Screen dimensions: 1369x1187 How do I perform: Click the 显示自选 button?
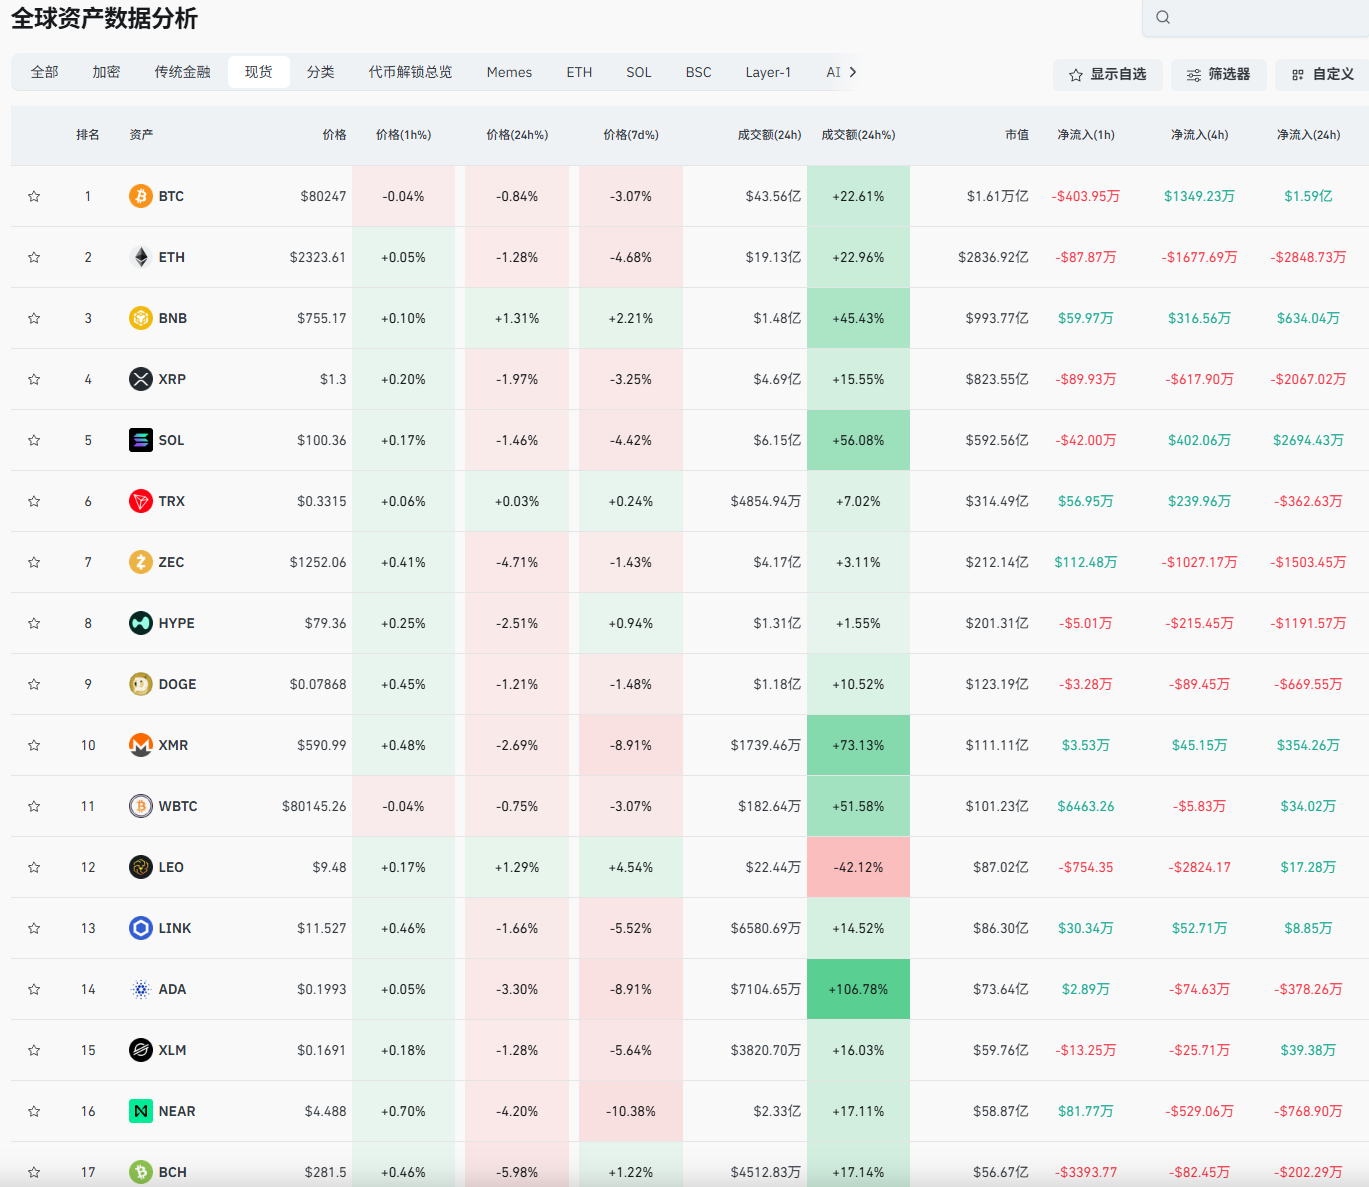(1107, 75)
